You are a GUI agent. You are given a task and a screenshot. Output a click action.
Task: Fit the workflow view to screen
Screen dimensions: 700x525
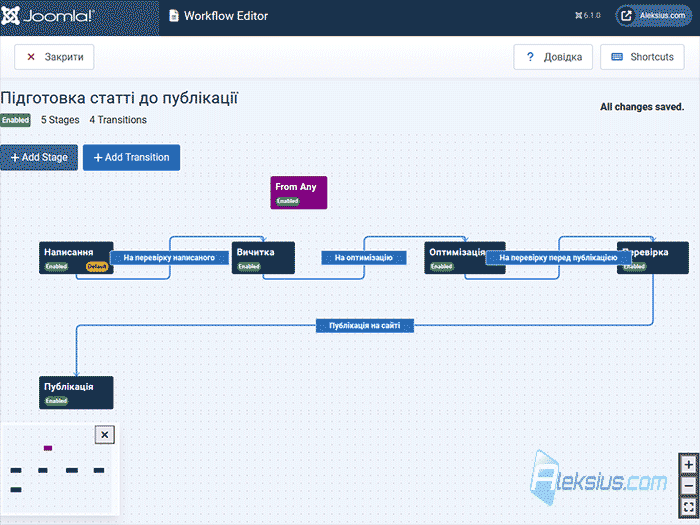pyautogui.click(x=688, y=507)
